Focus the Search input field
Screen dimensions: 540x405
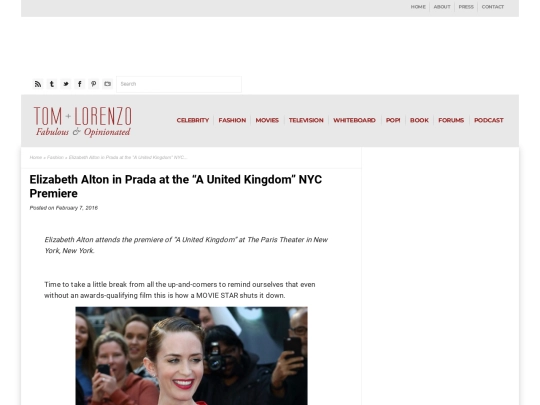pos(179,84)
